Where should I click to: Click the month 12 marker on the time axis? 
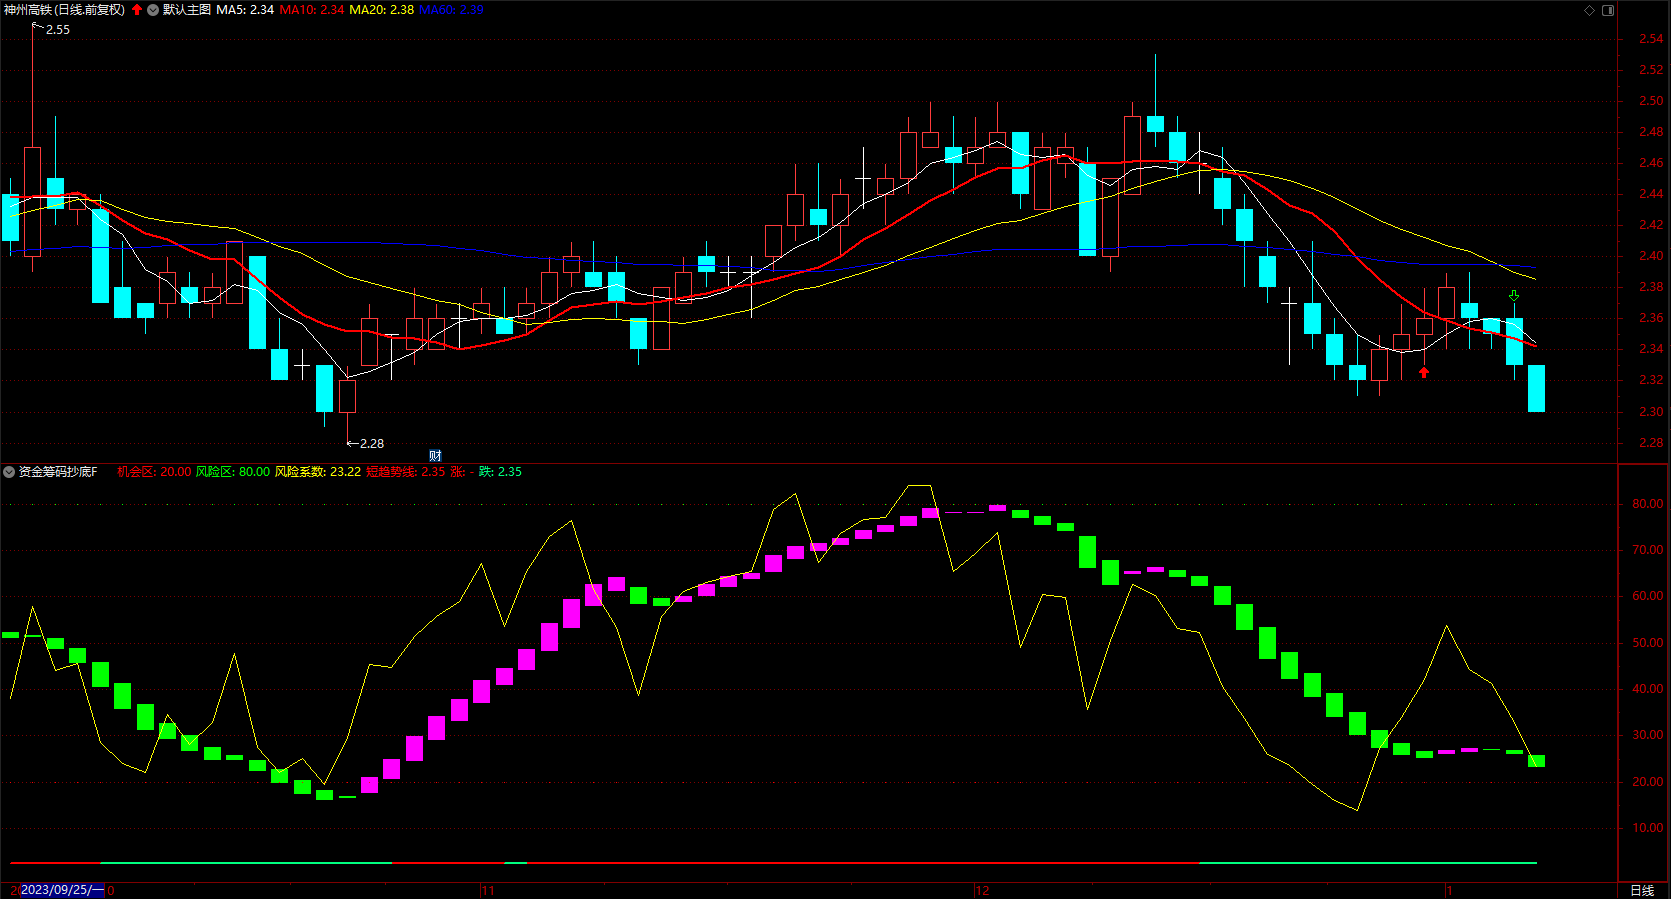click(982, 890)
